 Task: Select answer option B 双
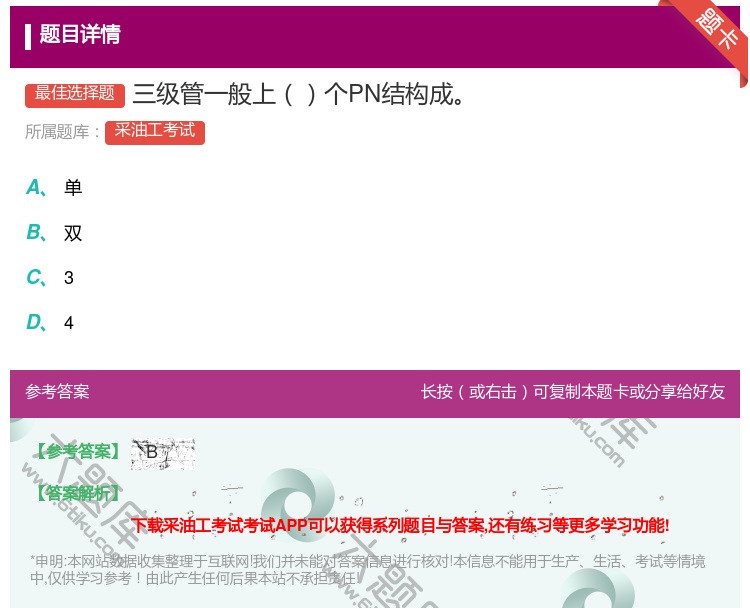click(54, 233)
